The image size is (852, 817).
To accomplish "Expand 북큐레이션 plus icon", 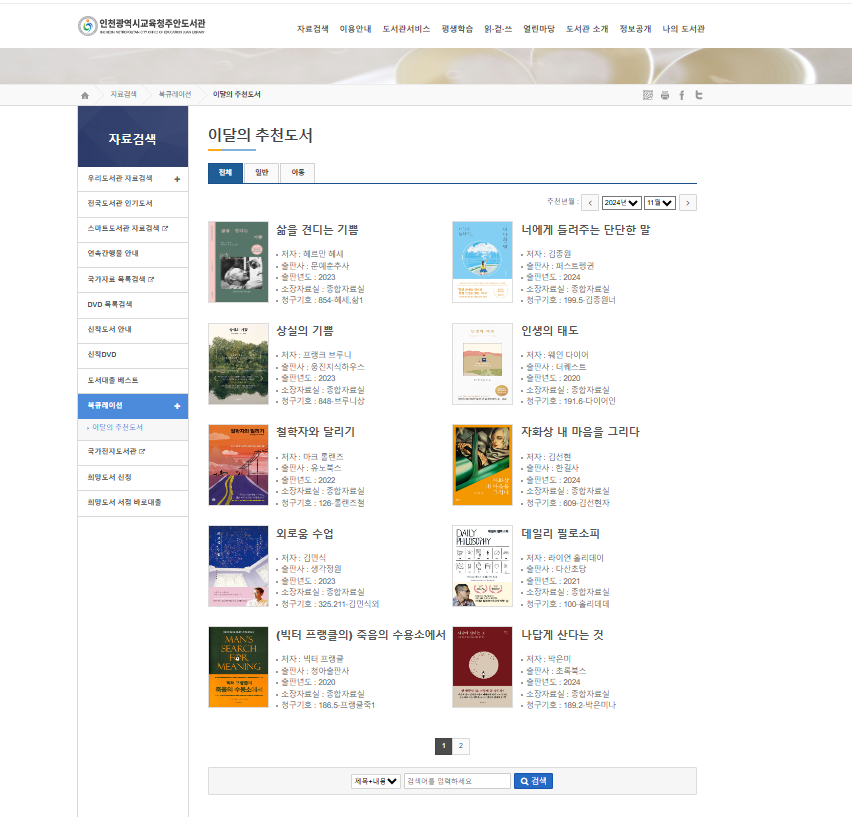I will (177, 406).
